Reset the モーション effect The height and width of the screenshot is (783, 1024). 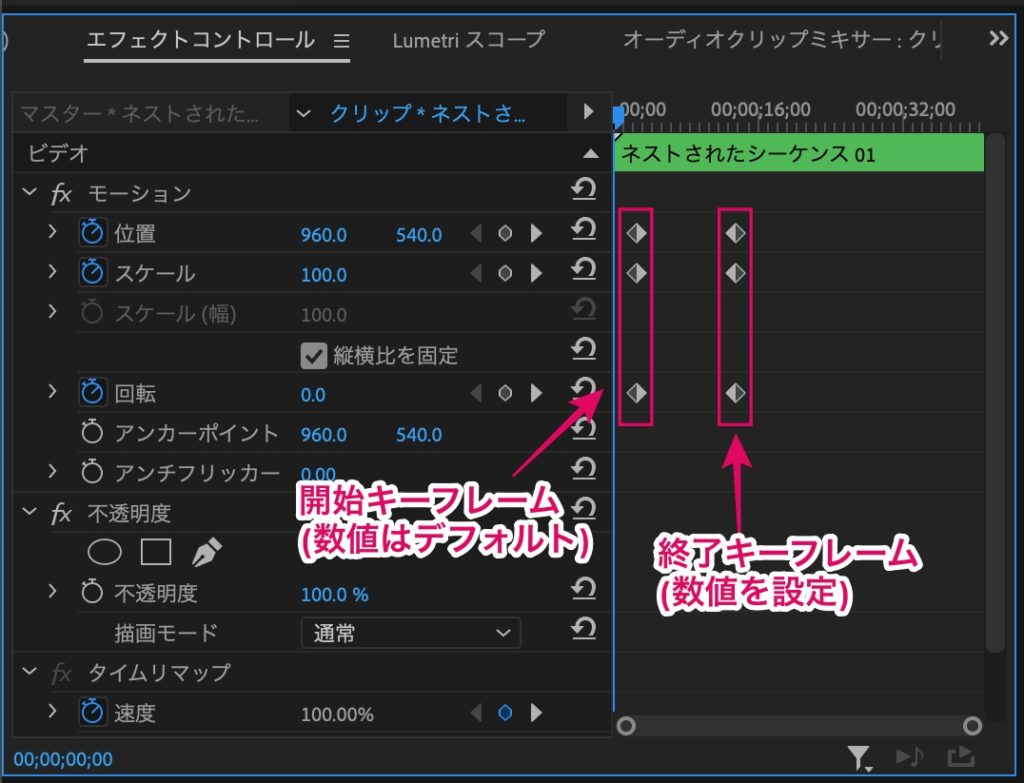click(x=583, y=189)
